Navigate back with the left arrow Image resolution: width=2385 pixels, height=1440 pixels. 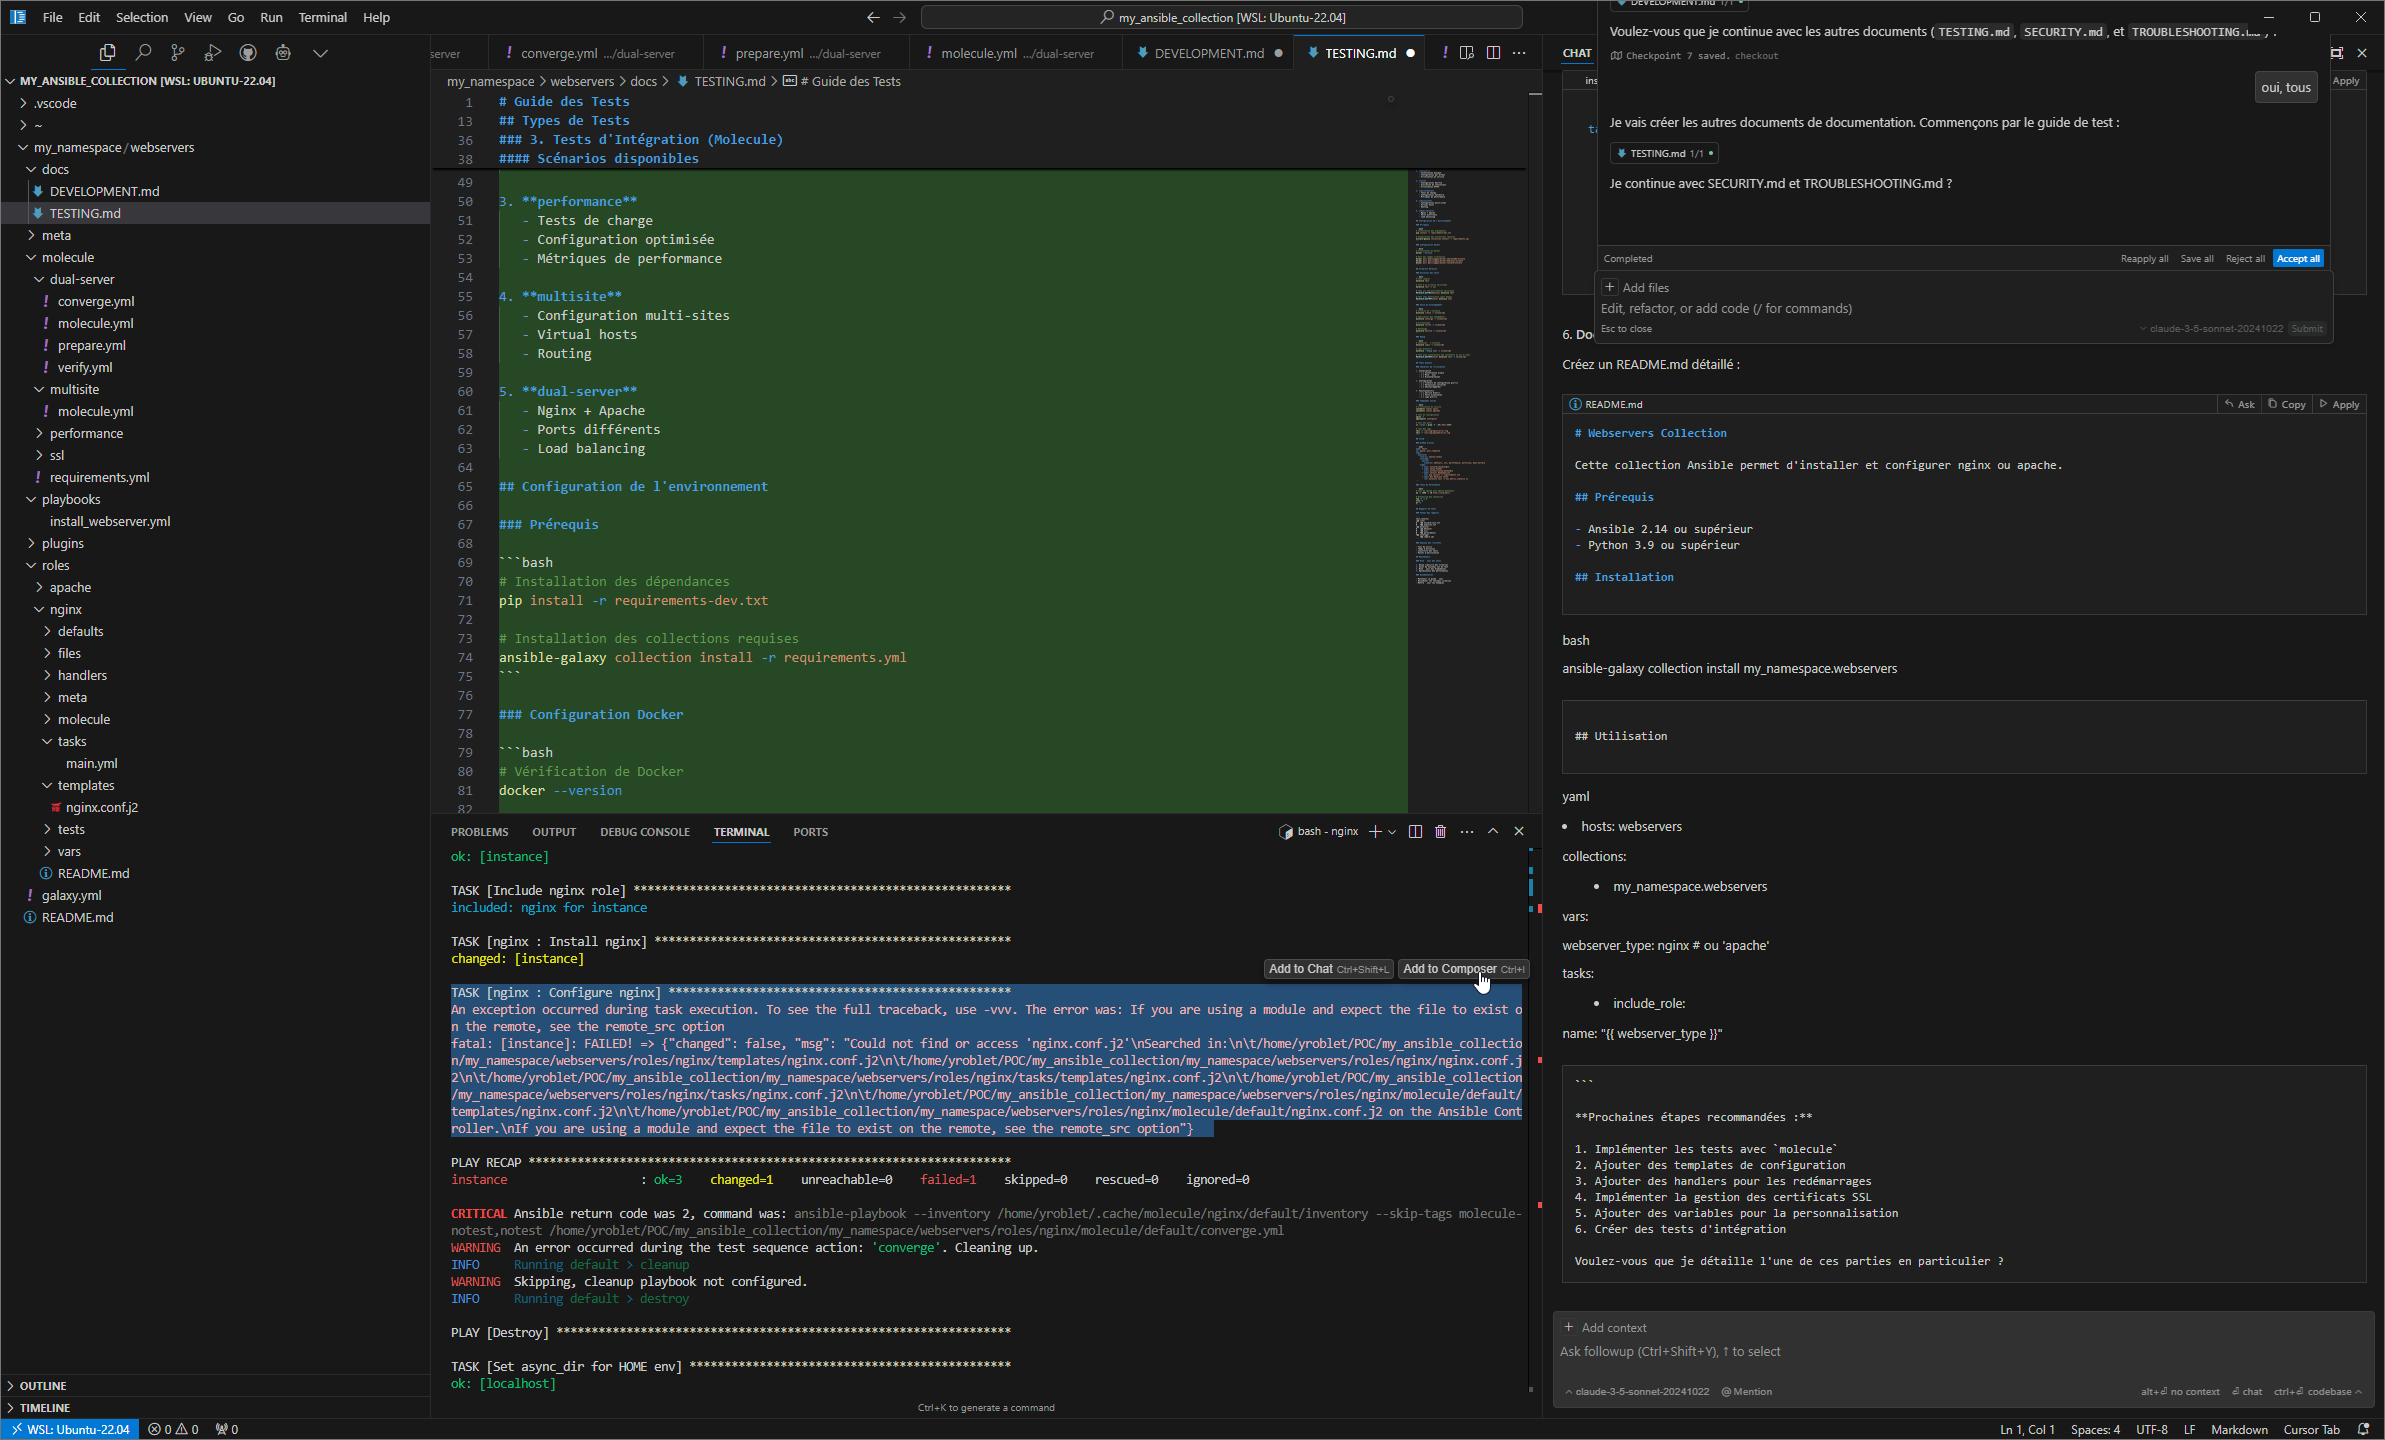point(873,17)
